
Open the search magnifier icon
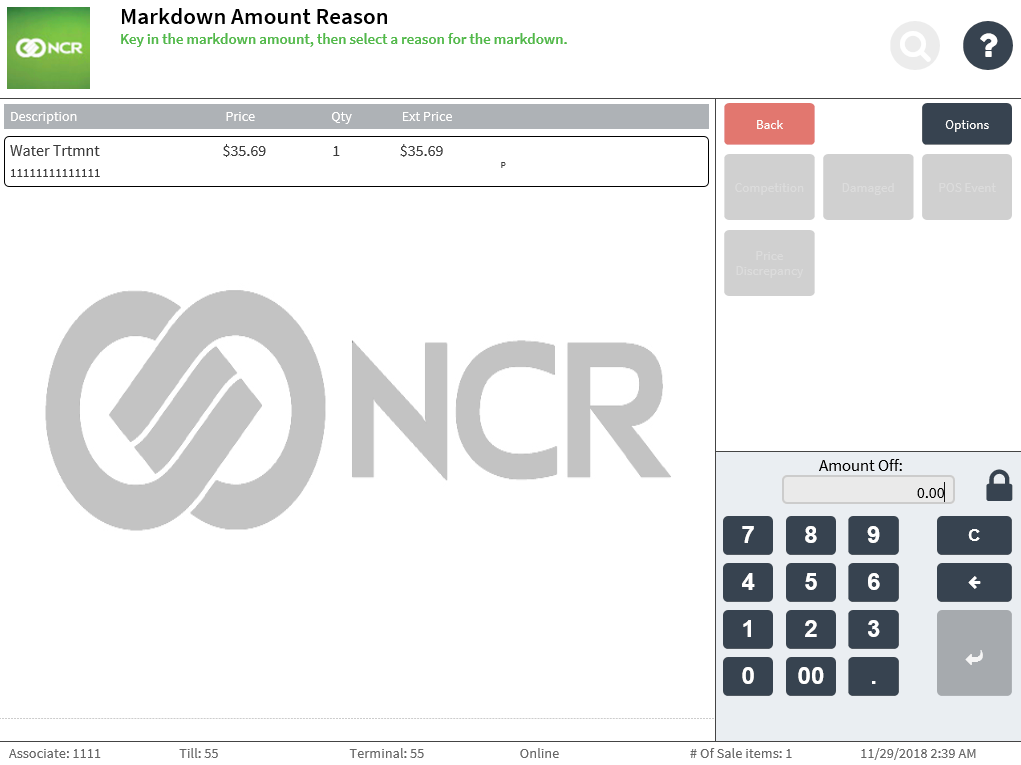pyautogui.click(x=914, y=46)
